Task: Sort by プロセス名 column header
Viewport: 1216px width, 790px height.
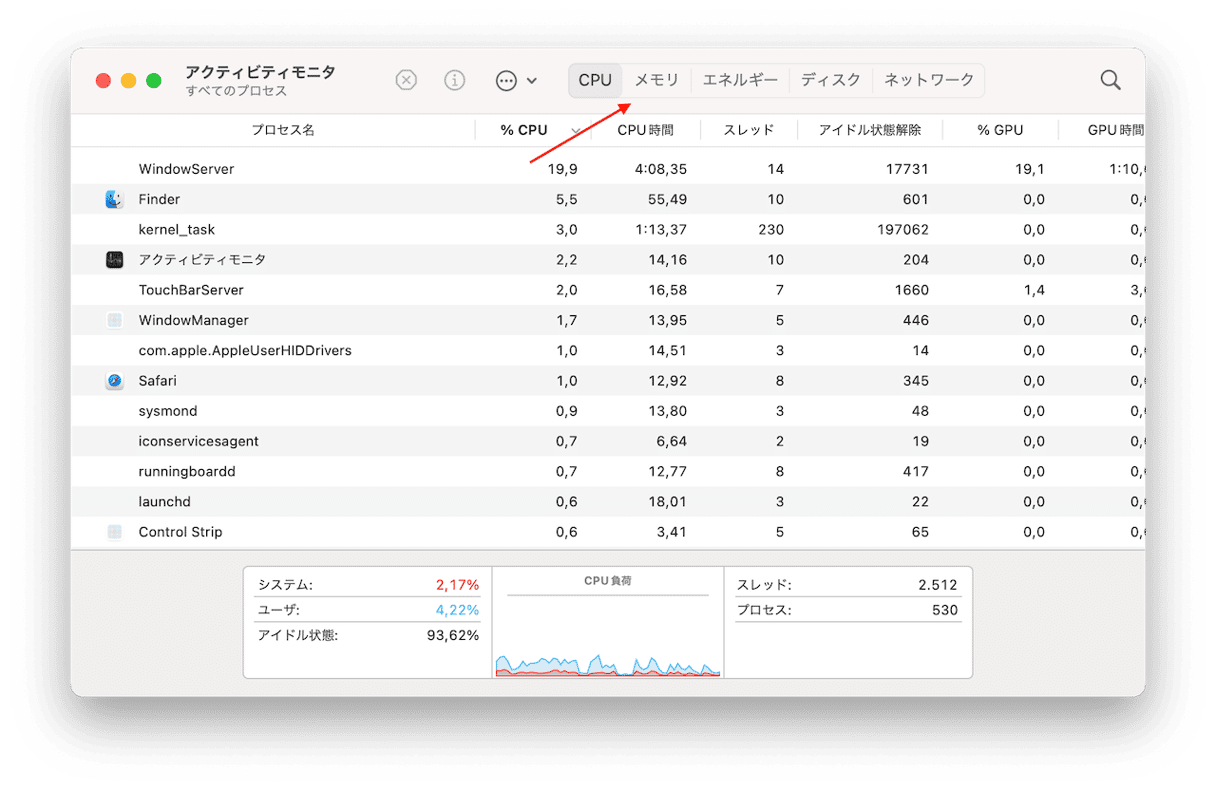Action: click(283, 130)
